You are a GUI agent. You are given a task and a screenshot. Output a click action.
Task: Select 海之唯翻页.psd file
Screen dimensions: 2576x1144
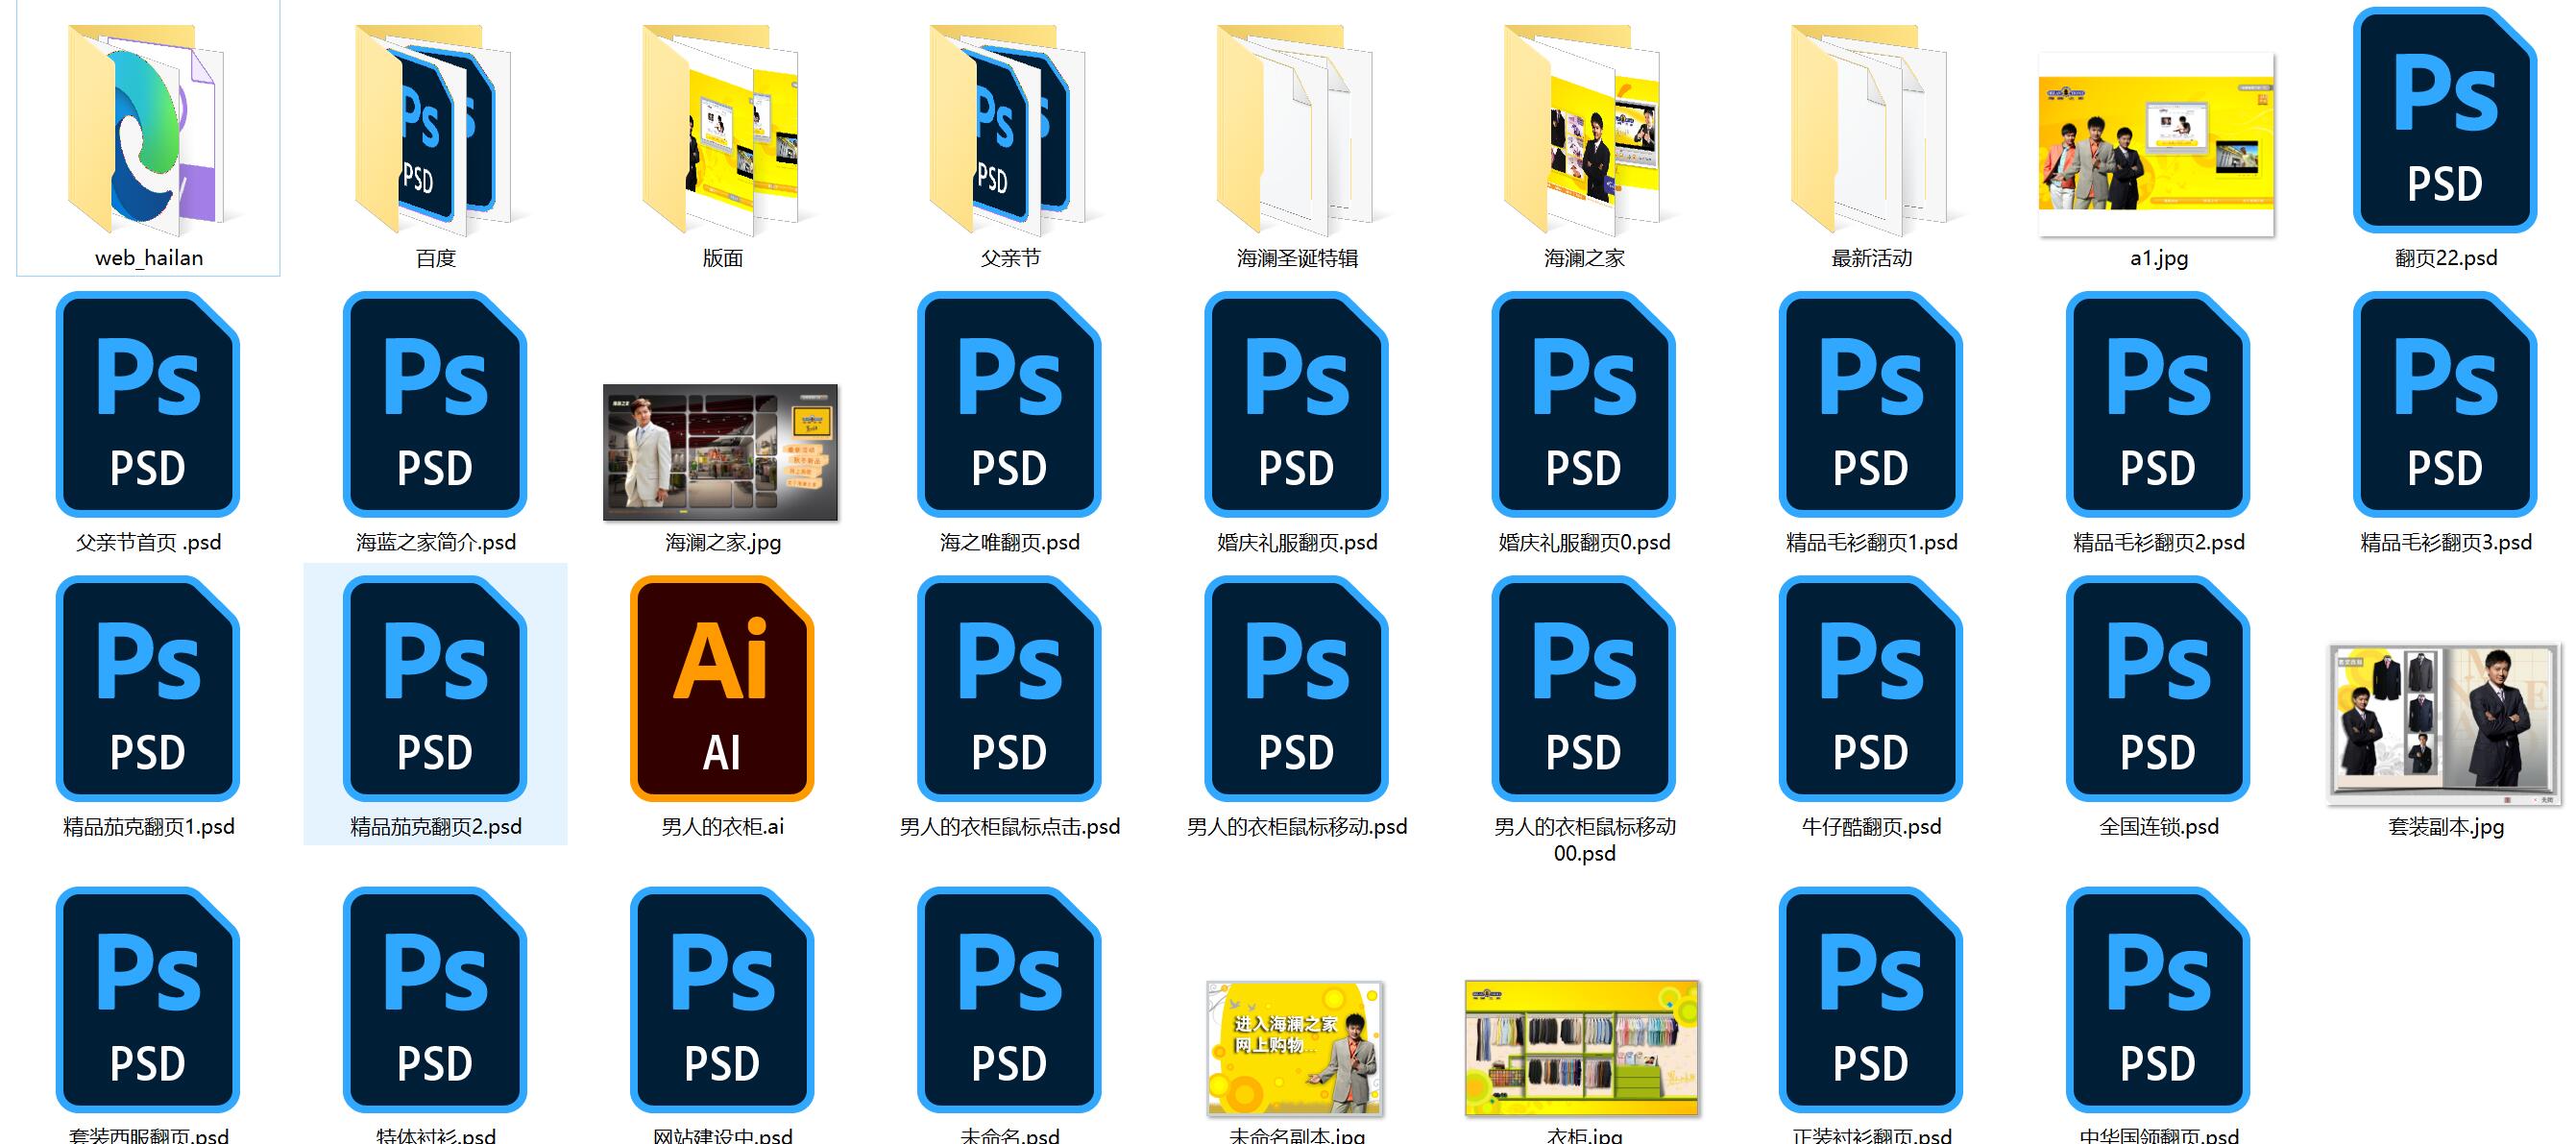coord(1009,404)
